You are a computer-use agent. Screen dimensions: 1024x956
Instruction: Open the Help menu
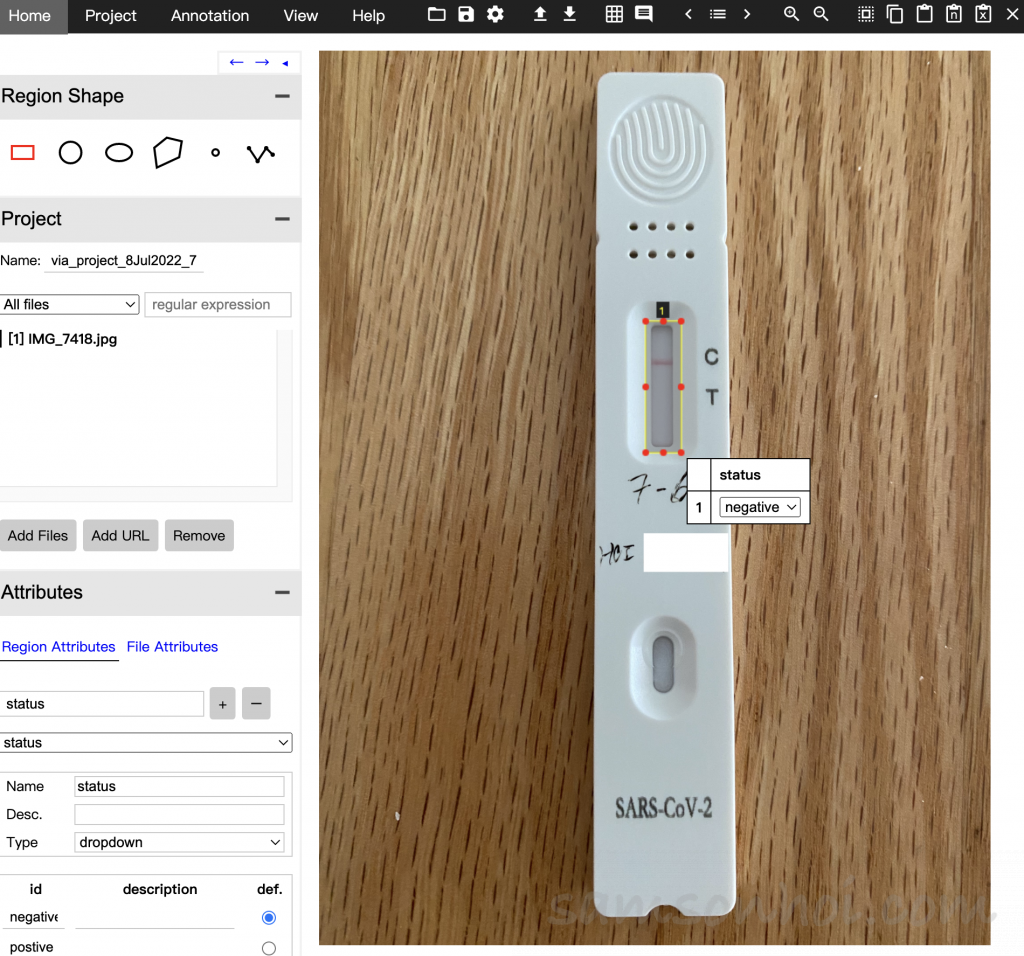pyautogui.click(x=368, y=16)
